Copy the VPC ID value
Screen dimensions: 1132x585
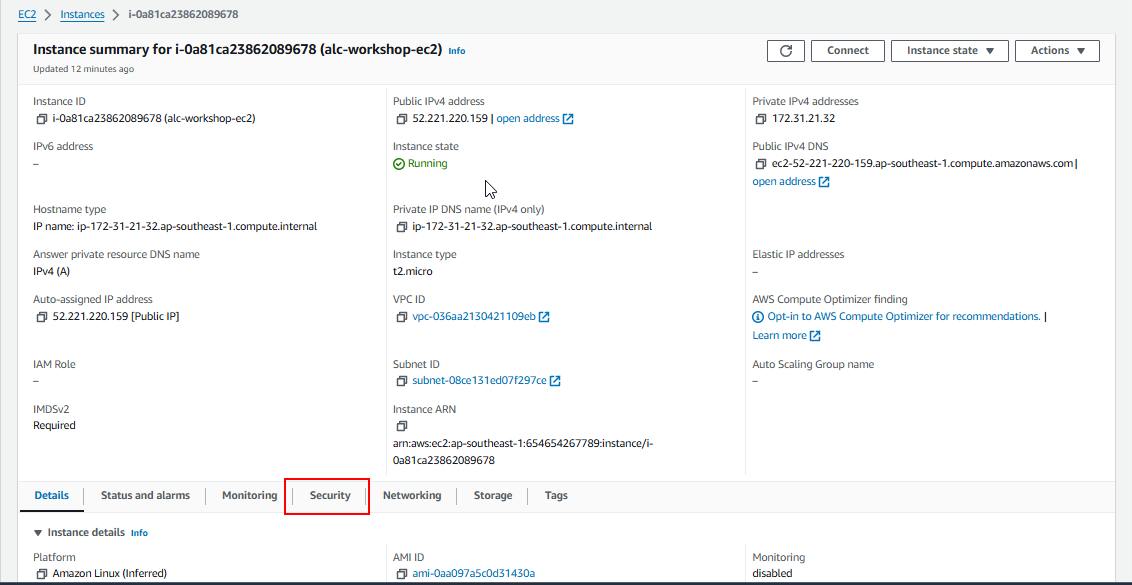point(401,317)
